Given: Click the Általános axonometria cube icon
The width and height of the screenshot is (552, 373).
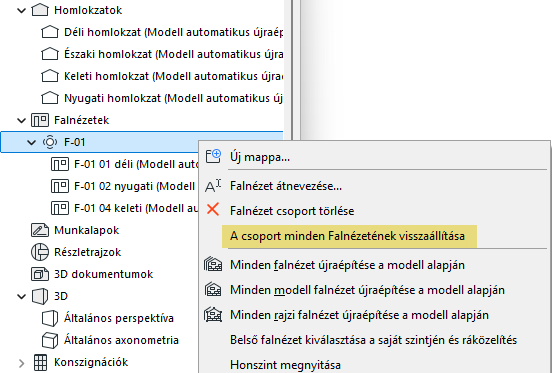Looking at the screenshot, I should point(50,340).
